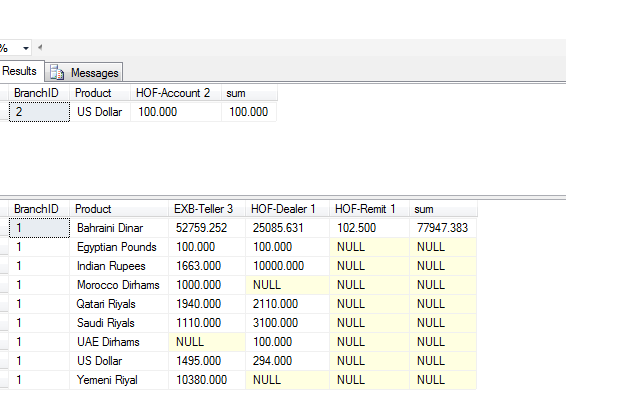
Task: Click the Messages tab icon
Action: (x=57, y=73)
